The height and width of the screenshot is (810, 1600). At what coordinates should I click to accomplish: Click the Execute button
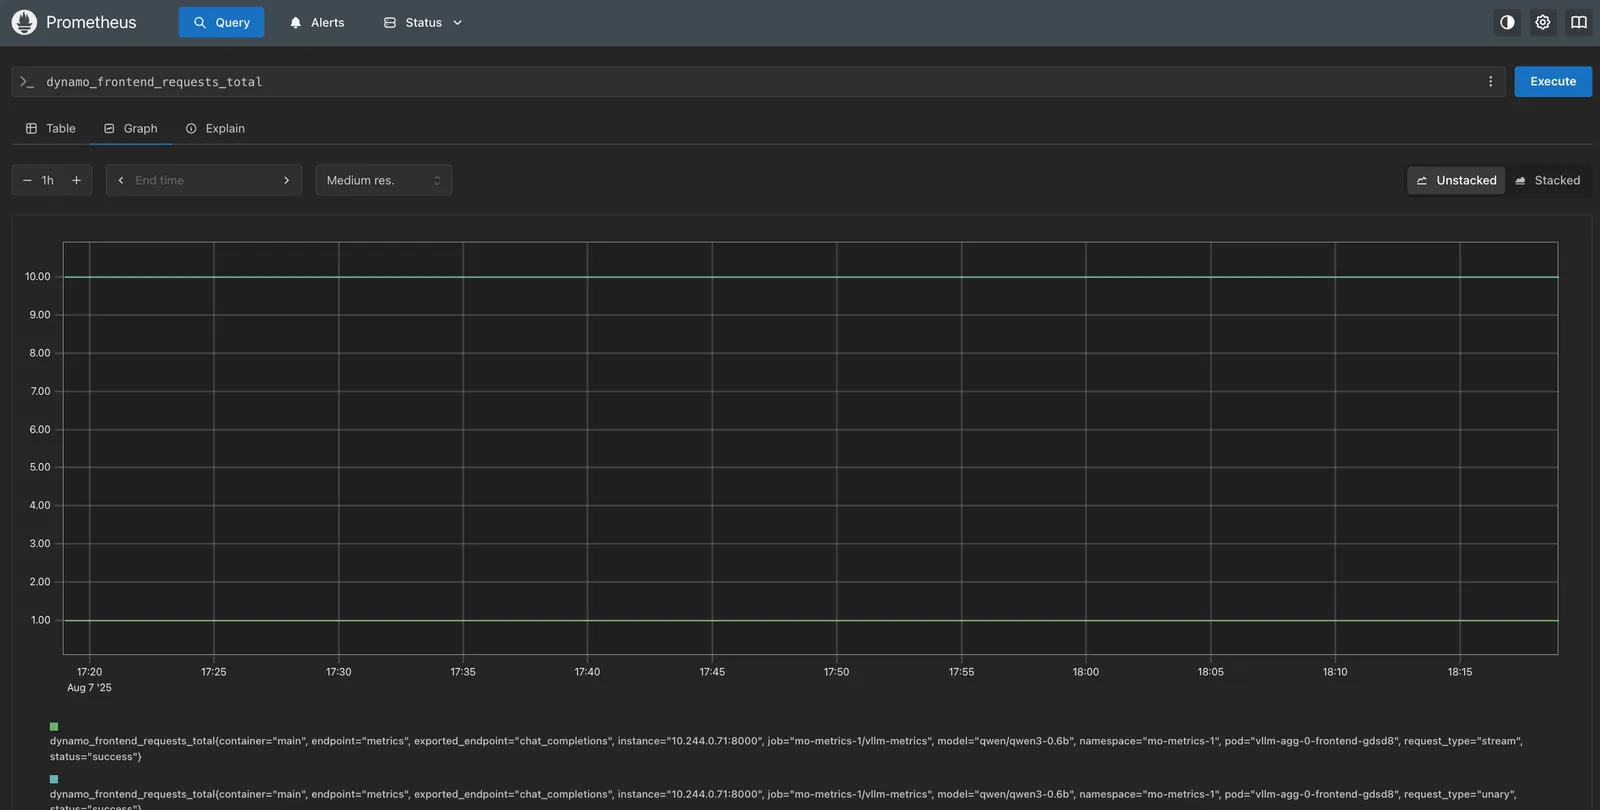pos(1553,82)
